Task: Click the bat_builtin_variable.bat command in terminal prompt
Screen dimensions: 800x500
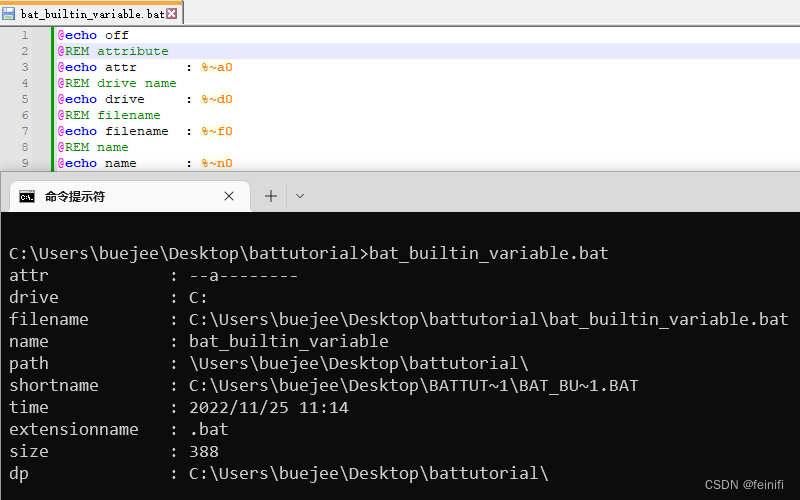Action: click(488, 254)
